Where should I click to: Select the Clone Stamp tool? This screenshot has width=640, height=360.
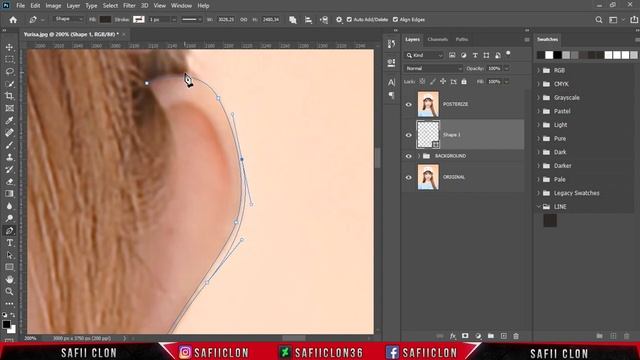9,158
